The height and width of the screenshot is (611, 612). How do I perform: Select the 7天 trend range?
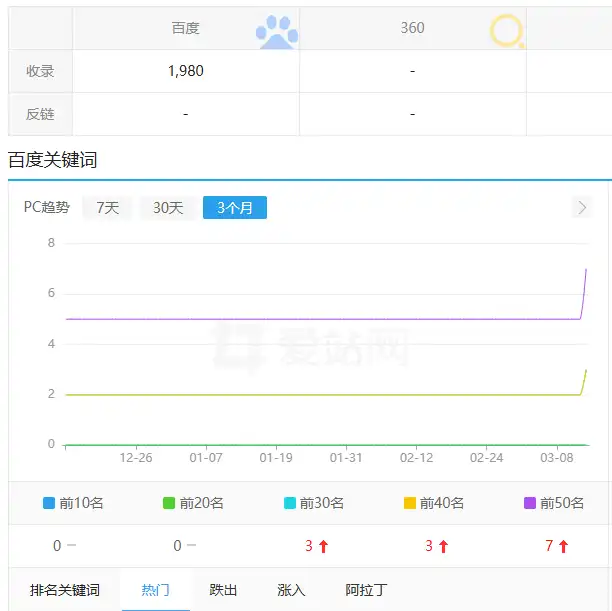coord(107,208)
